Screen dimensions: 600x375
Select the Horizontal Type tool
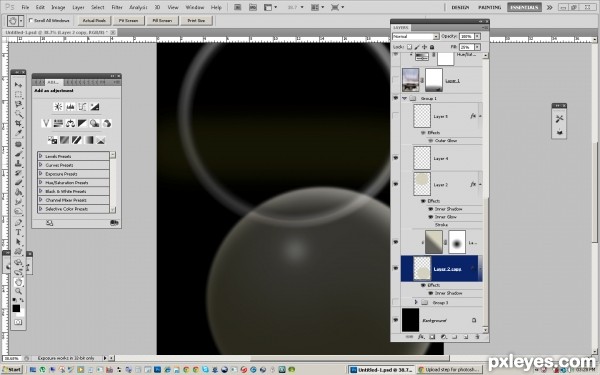pos(18,232)
